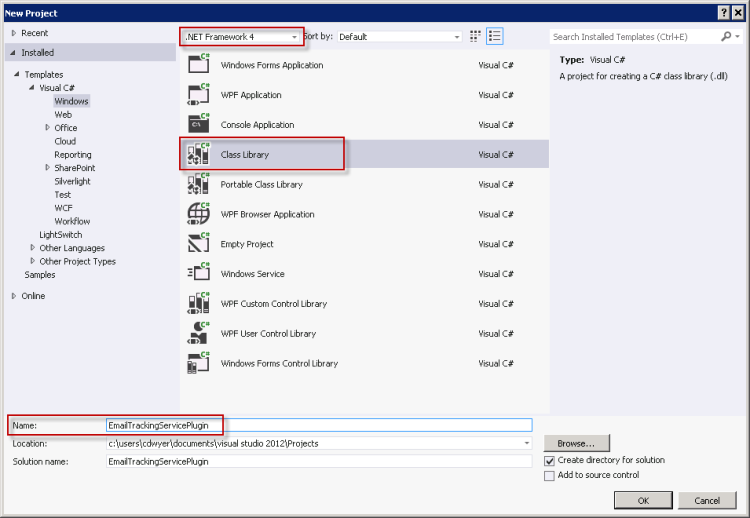
Task: Select the Windows category in tree
Action: pos(71,101)
